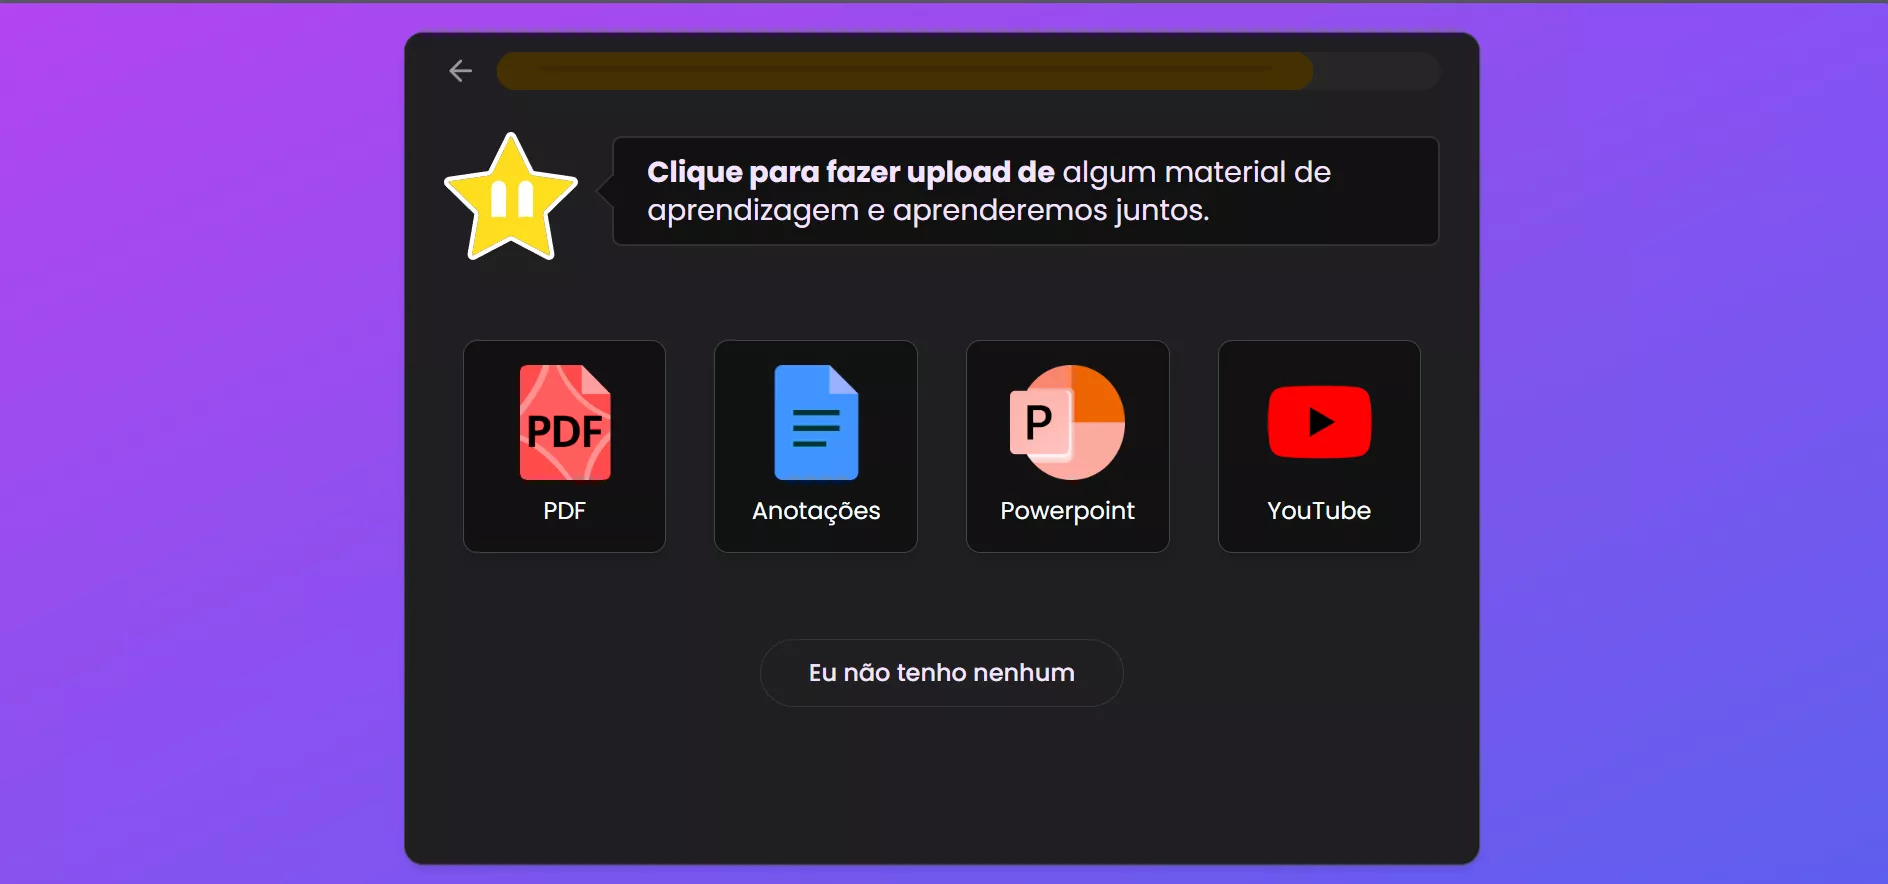Select the Anotações document card
The width and height of the screenshot is (1888, 884).
point(816,446)
